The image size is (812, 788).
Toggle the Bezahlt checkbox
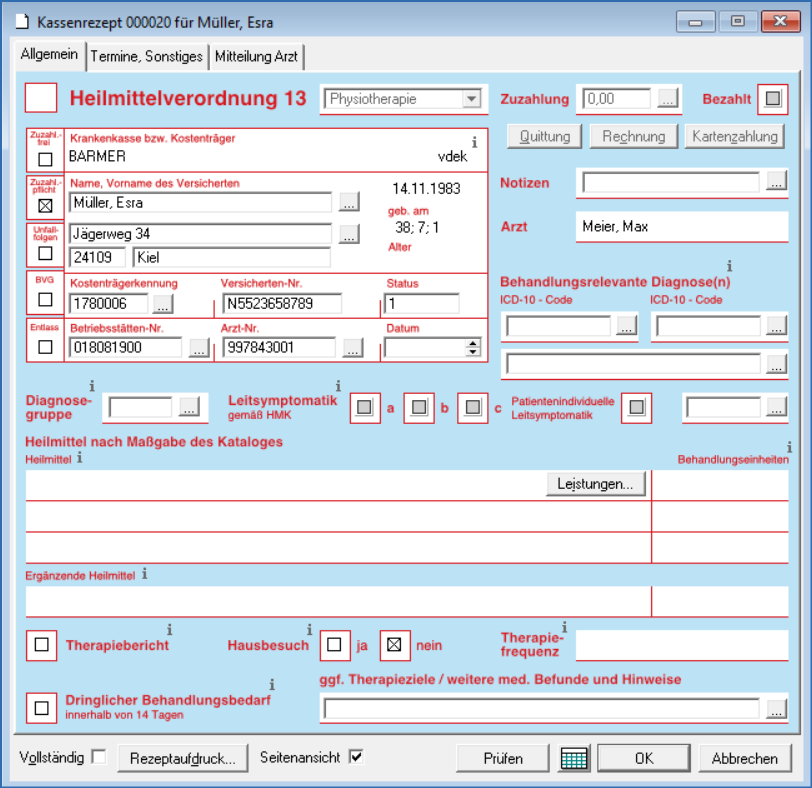[772, 98]
